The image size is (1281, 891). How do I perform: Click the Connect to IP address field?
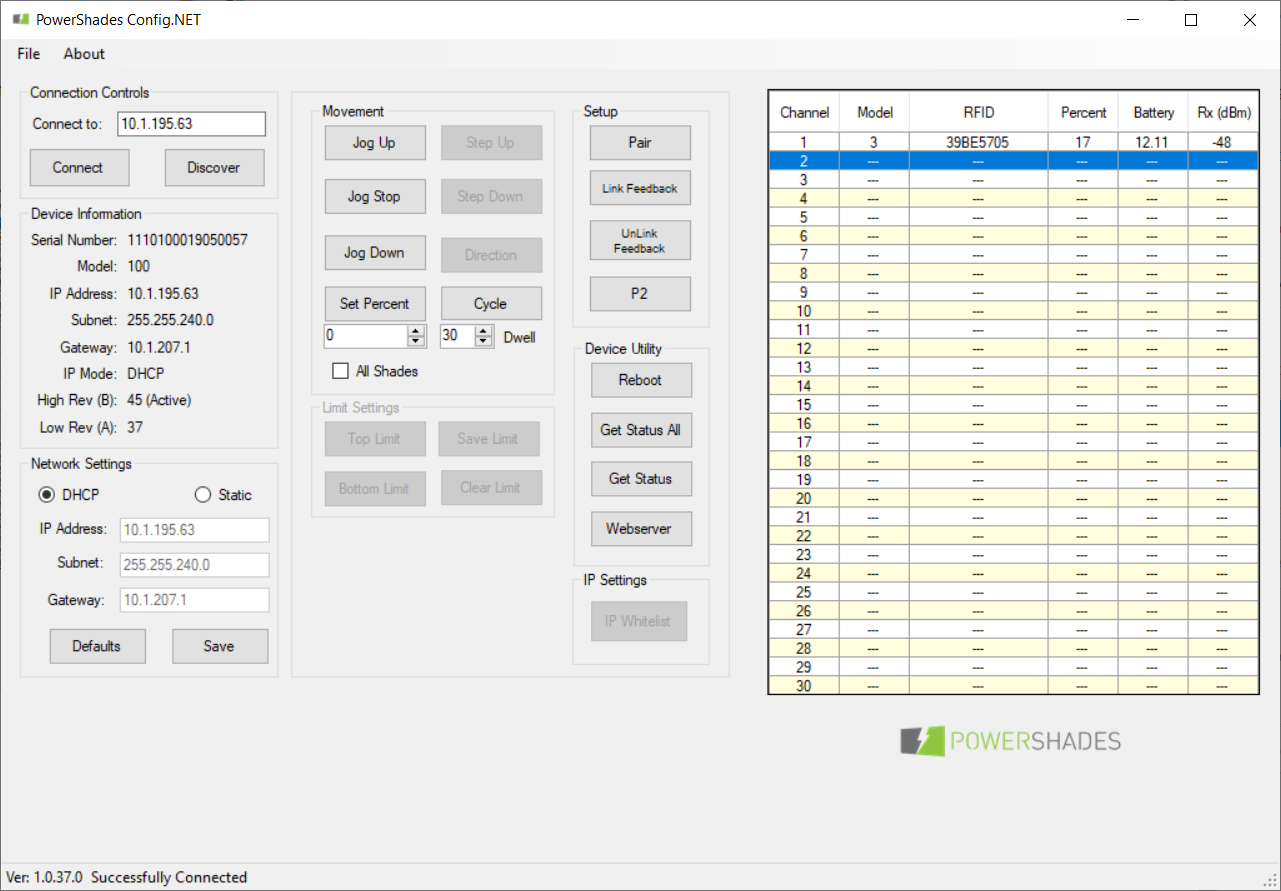191,124
